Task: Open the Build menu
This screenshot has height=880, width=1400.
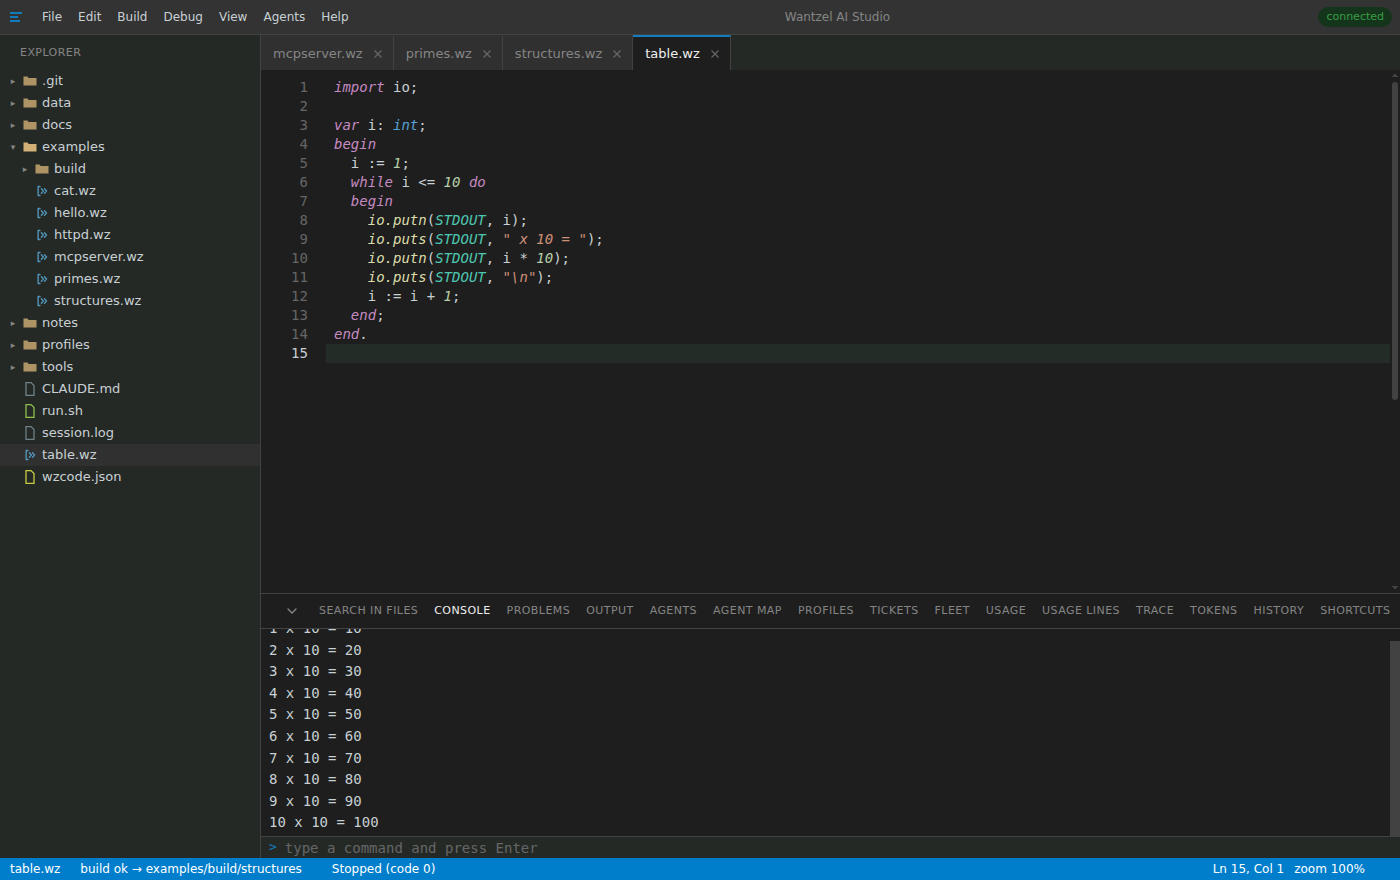Action: (132, 17)
